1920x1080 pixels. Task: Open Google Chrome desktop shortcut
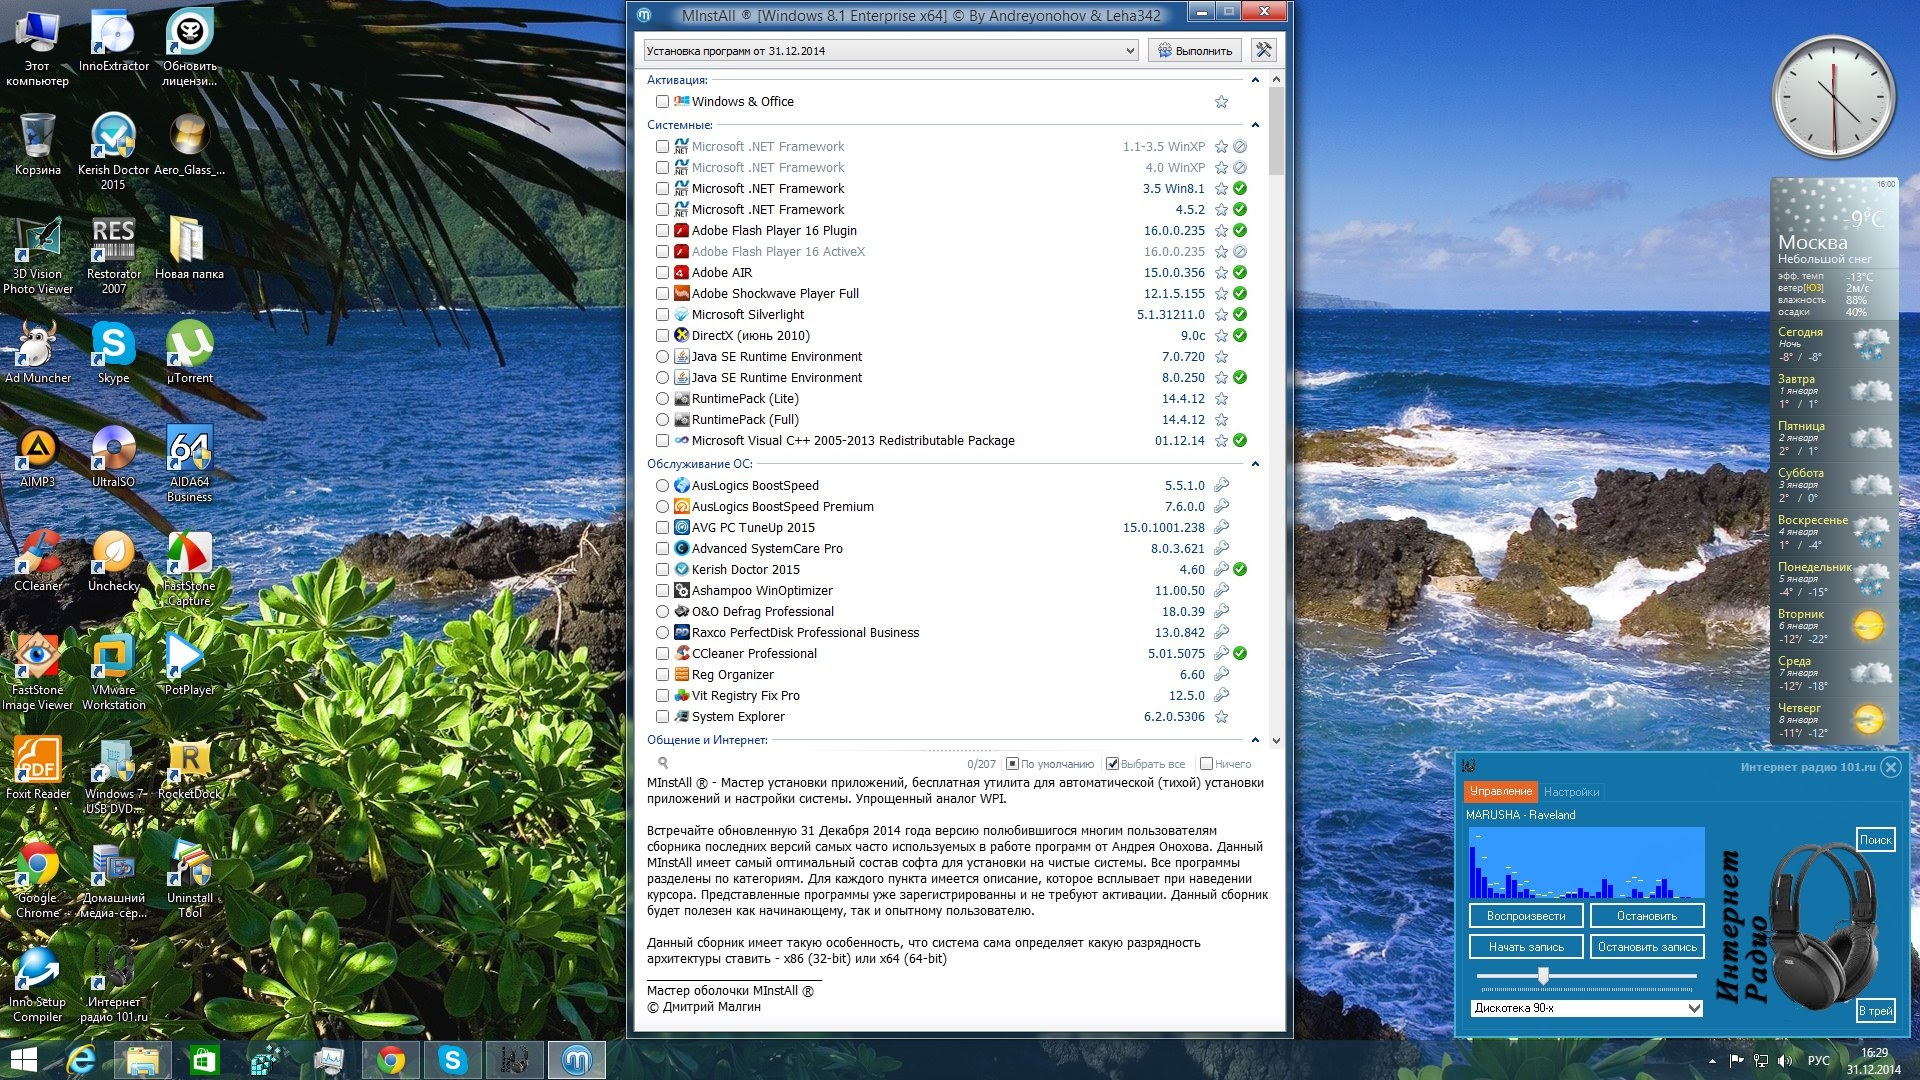click(38, 880)
